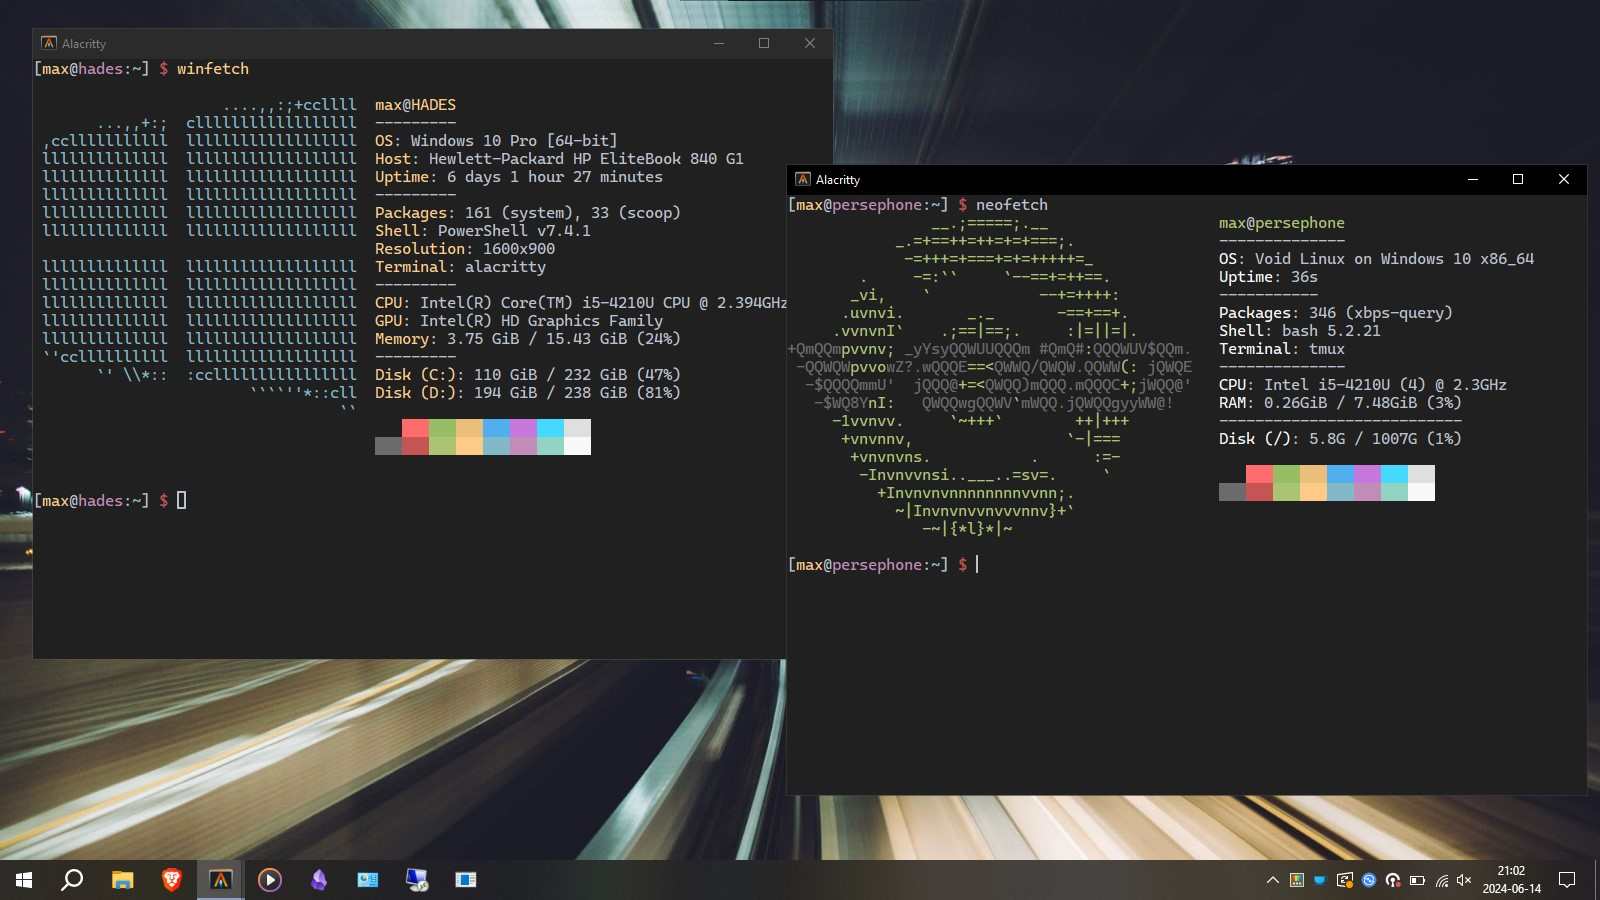Click the persephone prompt below the Void logo

pos(883,565)
